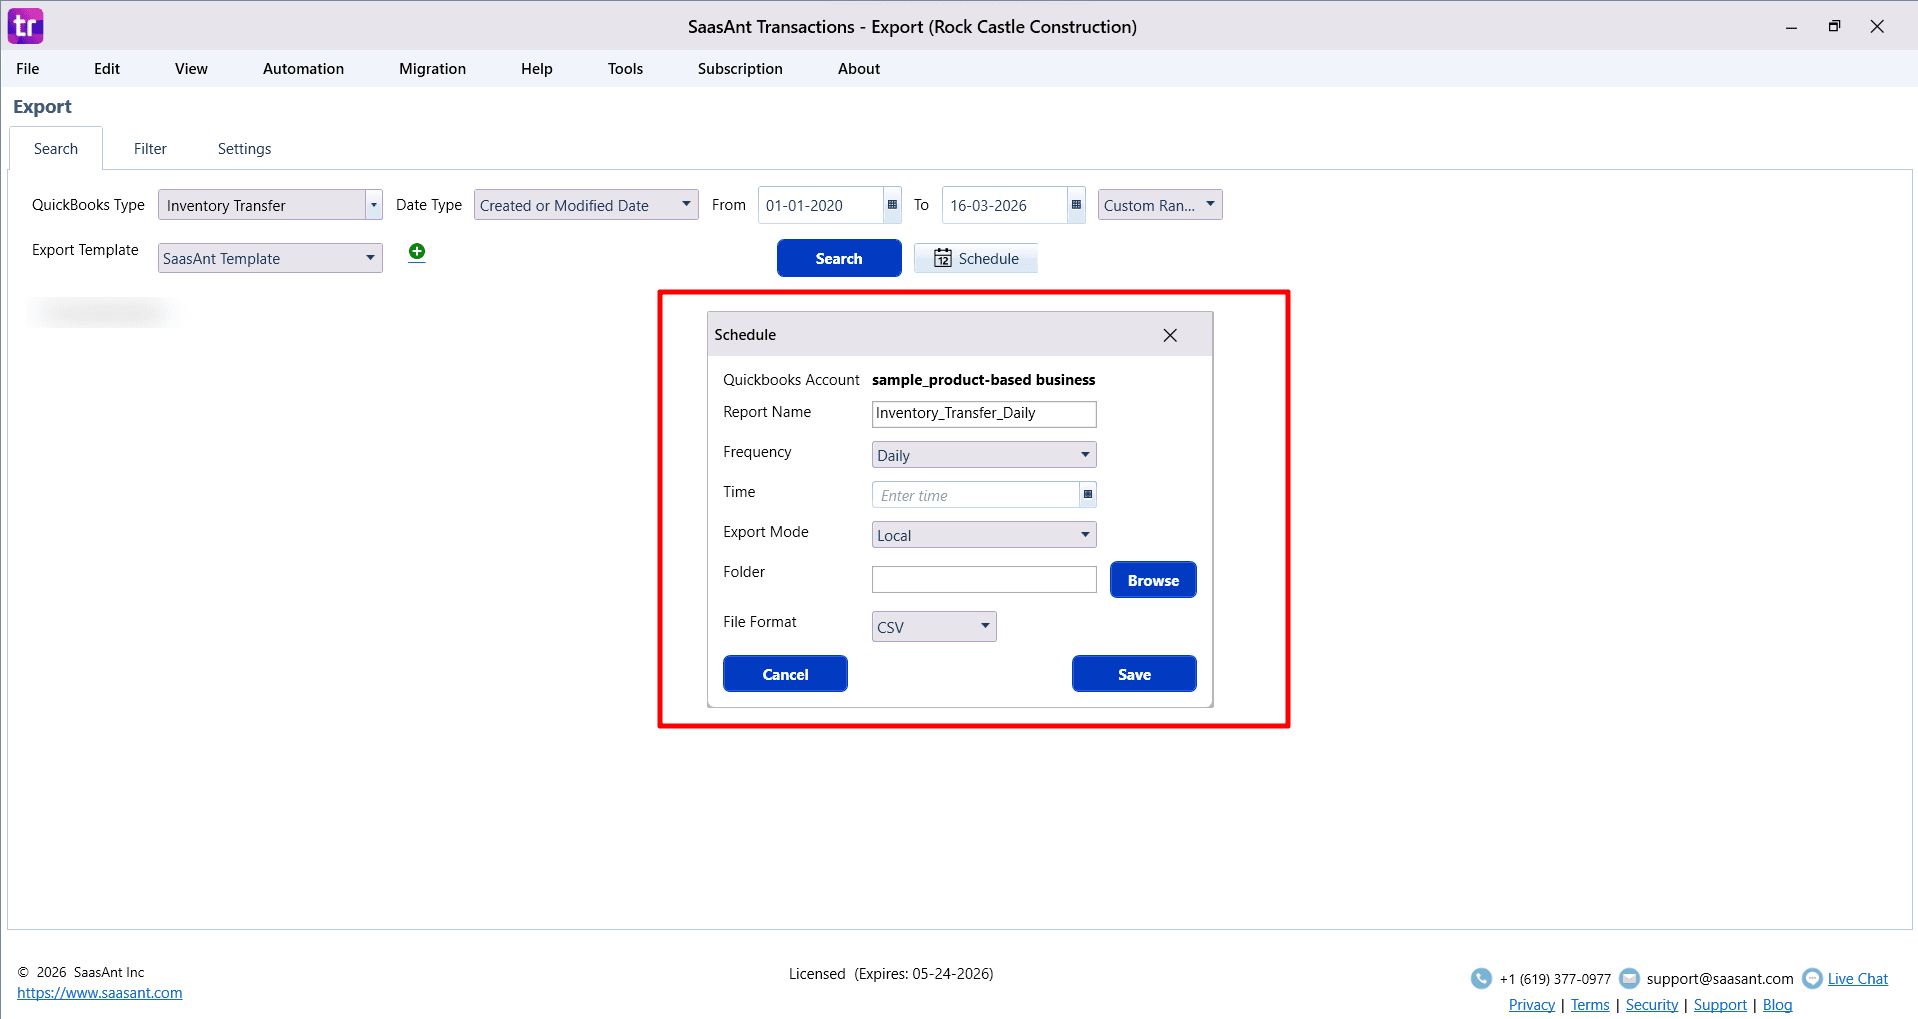Open the File menu
The width and height of the screenshot is (1918, 1019).
tap(28, 69)
